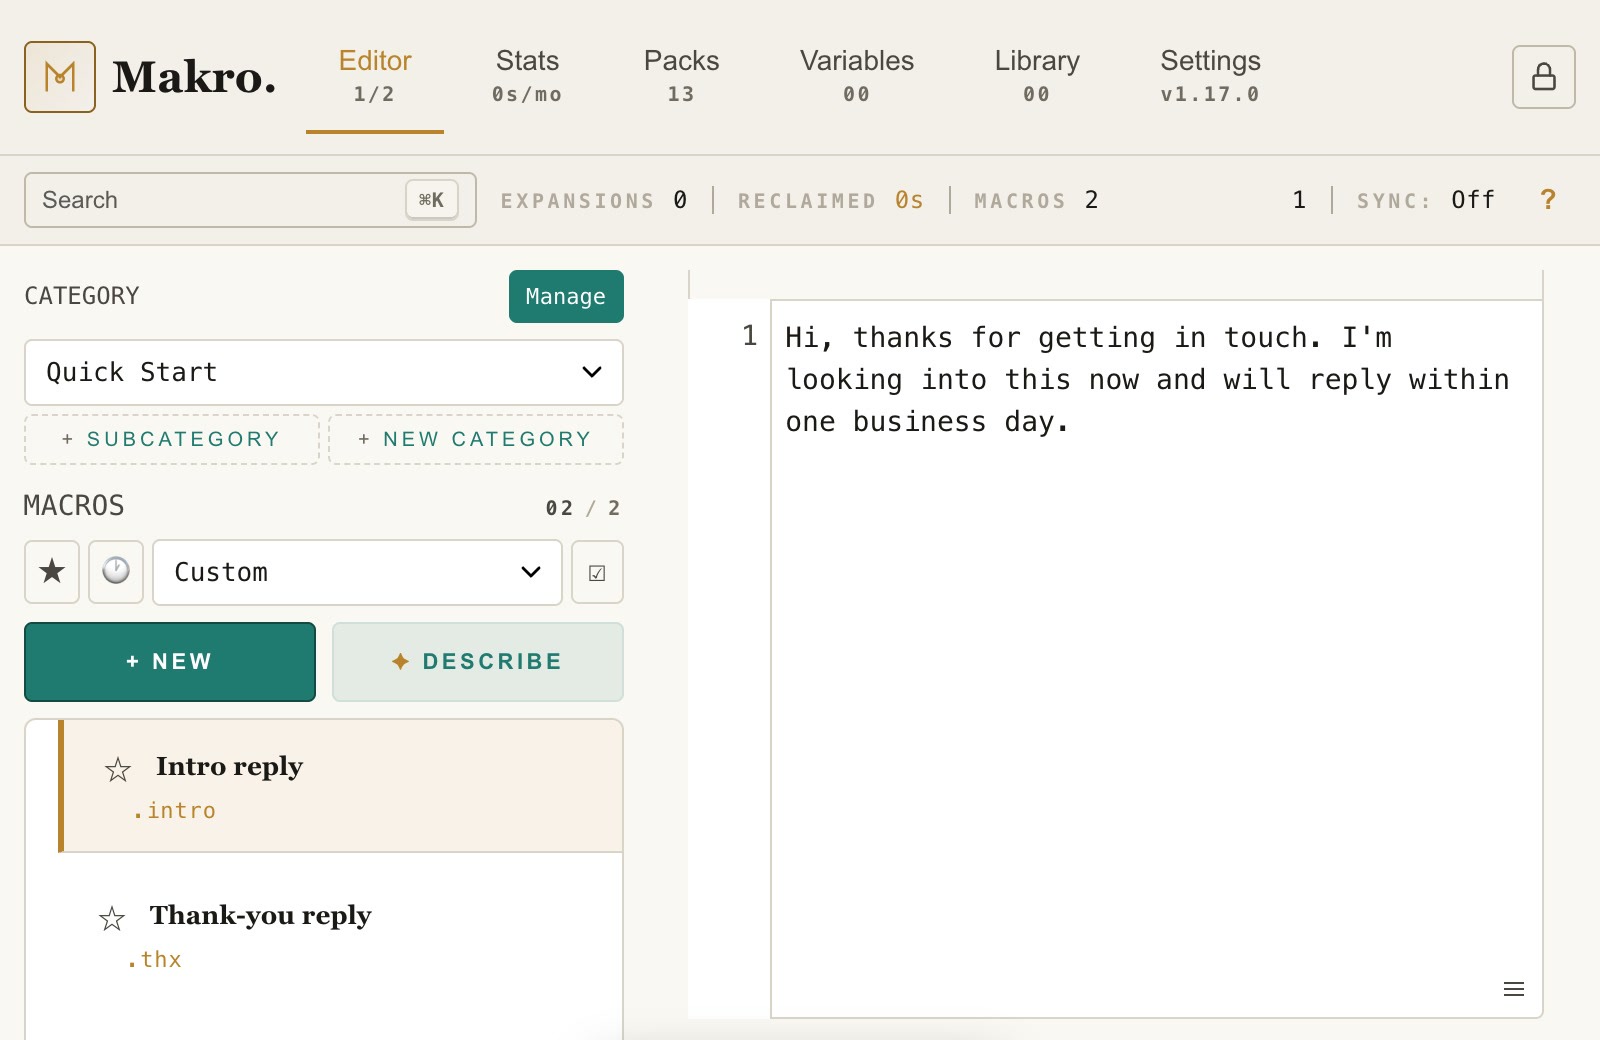
Task: Open the editor hamburger menu icon
Action: 1514,989
